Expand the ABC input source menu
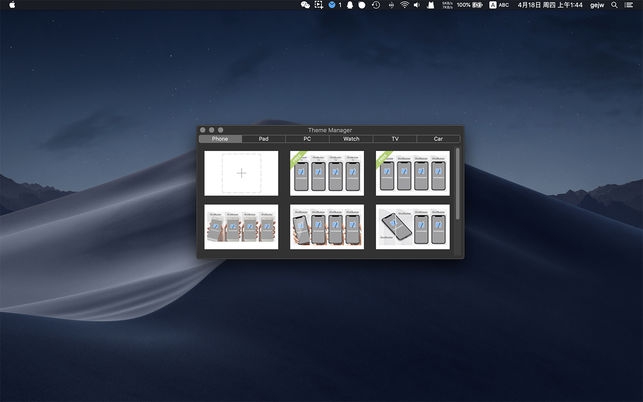The height and width of the screenshot is (402, 643). [498, 5]
